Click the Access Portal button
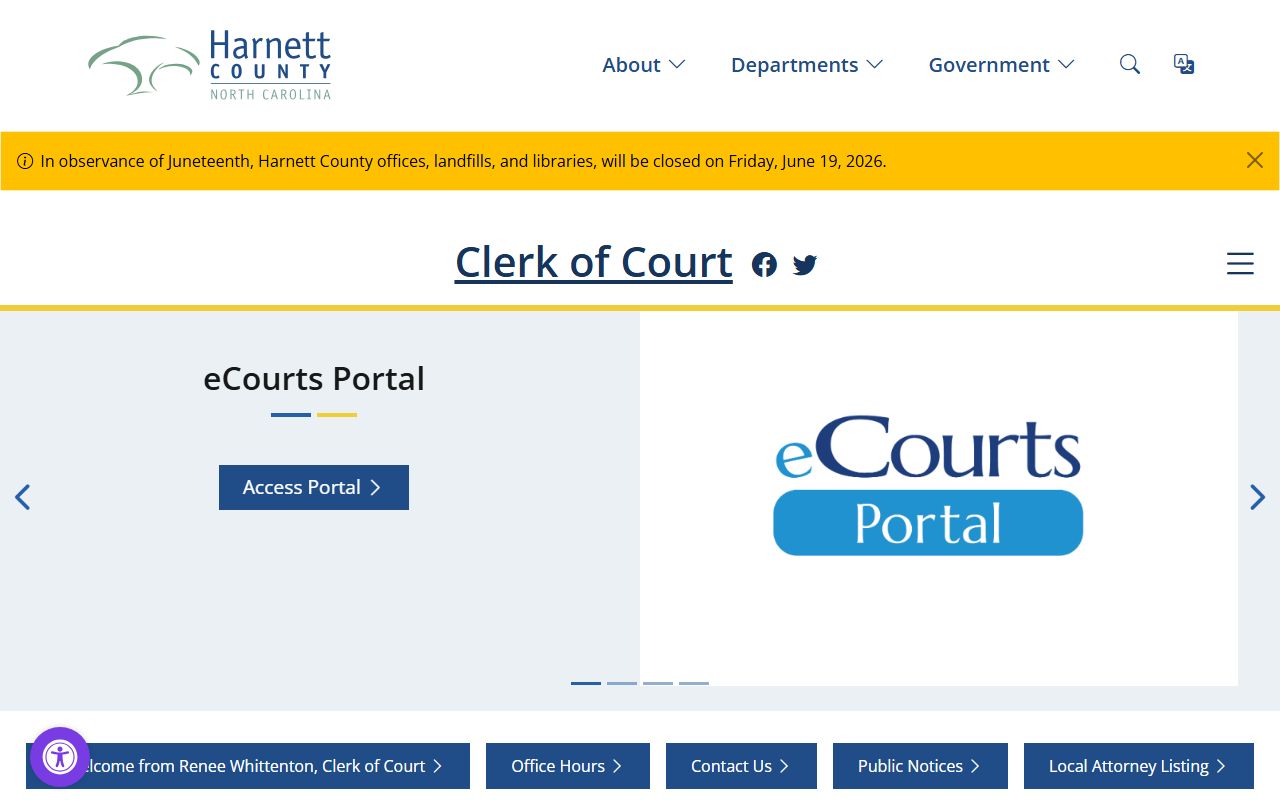 coord(314,487)
